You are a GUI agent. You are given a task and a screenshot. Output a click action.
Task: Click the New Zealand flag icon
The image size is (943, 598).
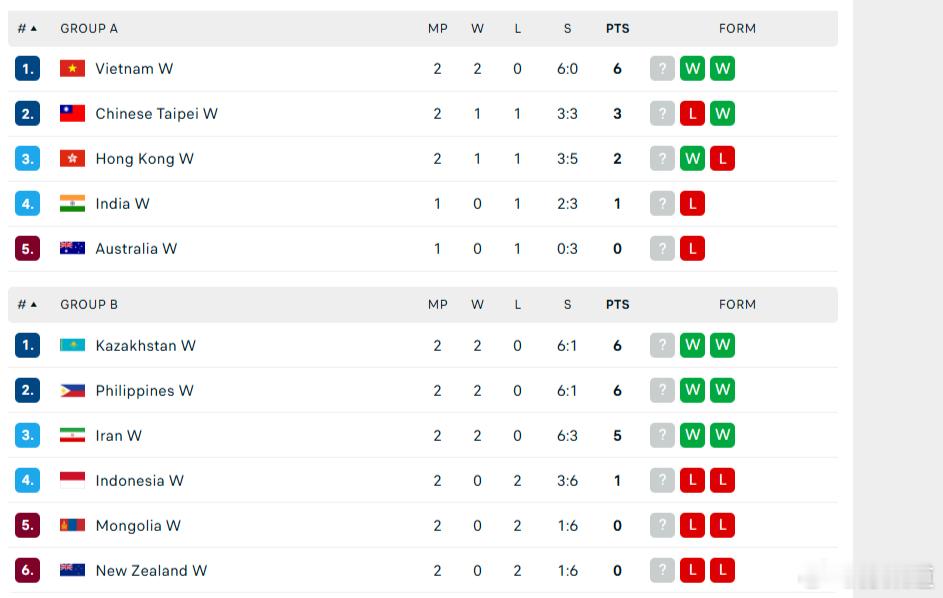click(x=72, y=570)
